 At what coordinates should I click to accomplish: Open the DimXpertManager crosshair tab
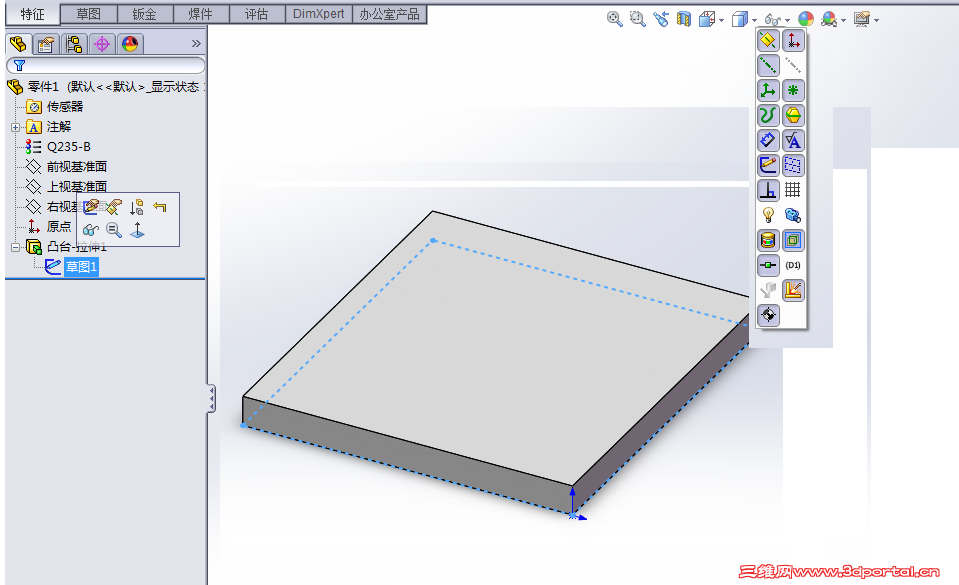coord(102,44)
